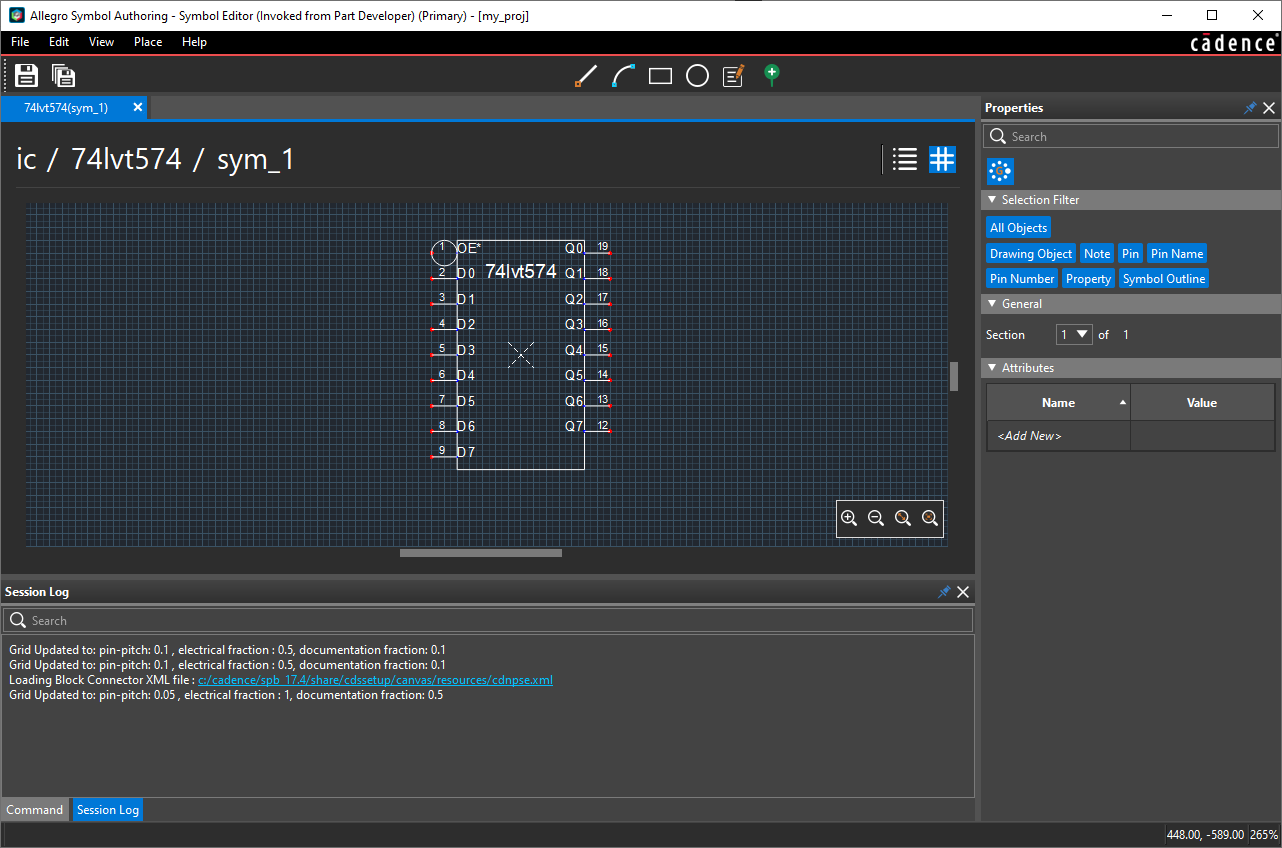Viewport: 1282px width, 848px height.
Task: Toggle the Pin selection filter
Action: pos(1130,254)
